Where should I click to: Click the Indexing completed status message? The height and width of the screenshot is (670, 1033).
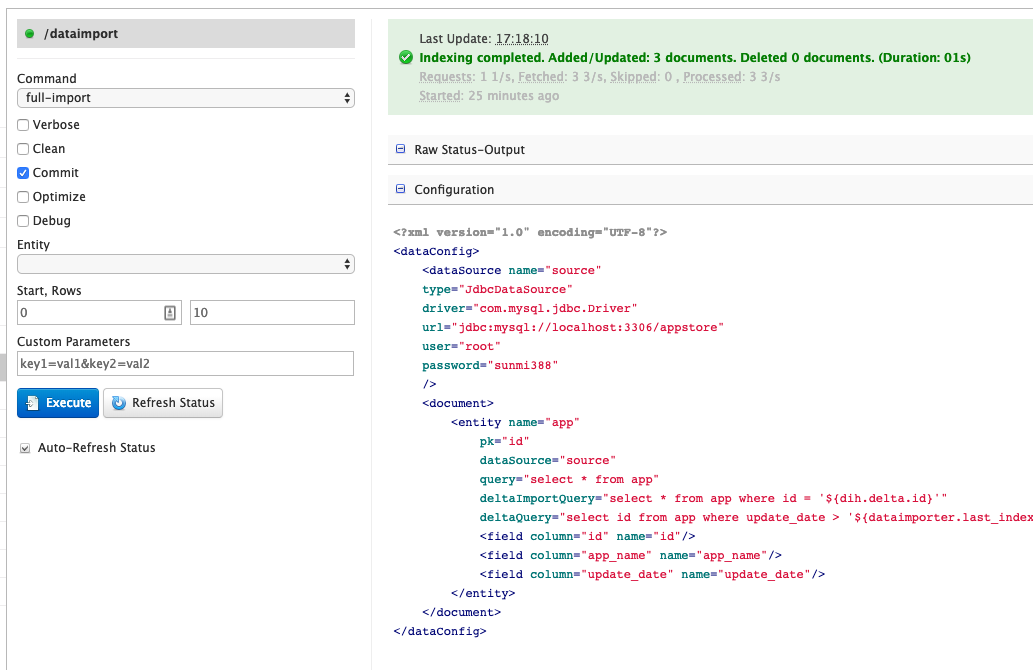pos(695,58)
